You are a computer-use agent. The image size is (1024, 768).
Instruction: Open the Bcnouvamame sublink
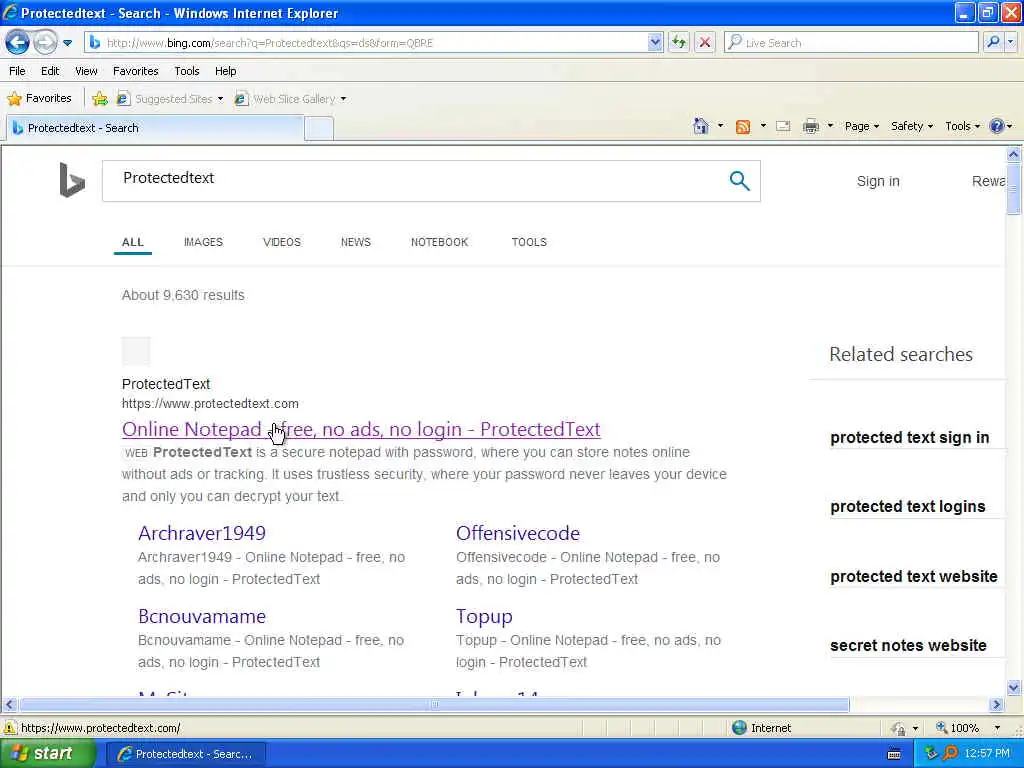click(202, 616)
